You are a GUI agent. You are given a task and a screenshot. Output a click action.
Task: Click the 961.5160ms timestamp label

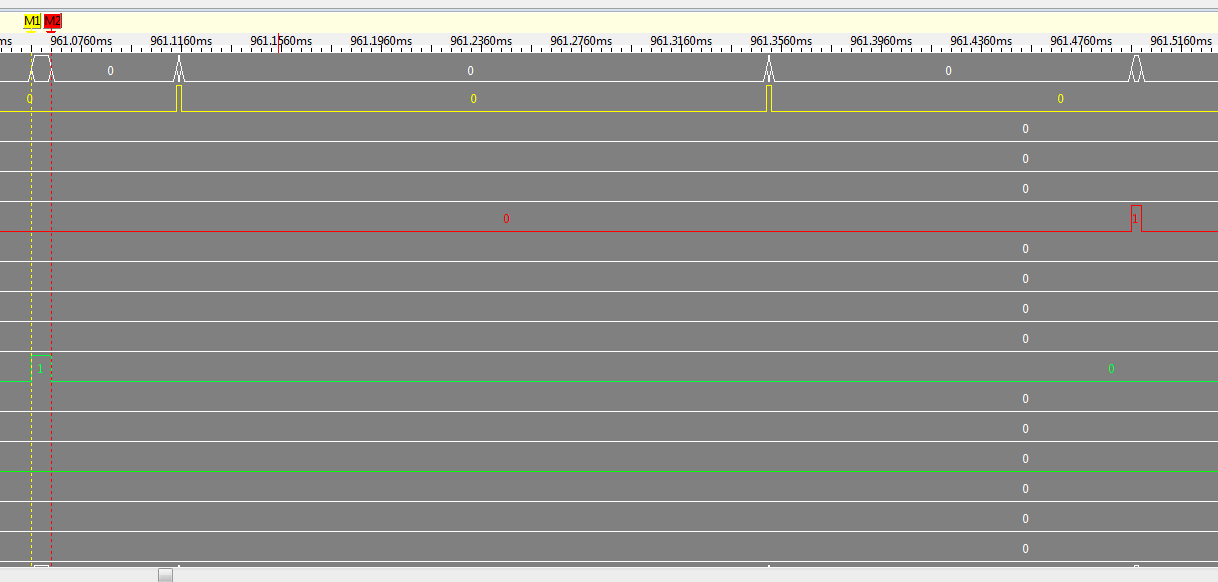pyautogui.click(x=1183, y=41)
